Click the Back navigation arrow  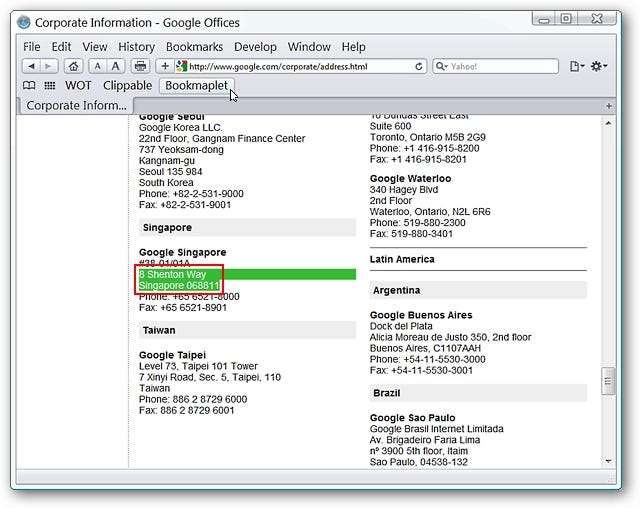pos(29,66)
